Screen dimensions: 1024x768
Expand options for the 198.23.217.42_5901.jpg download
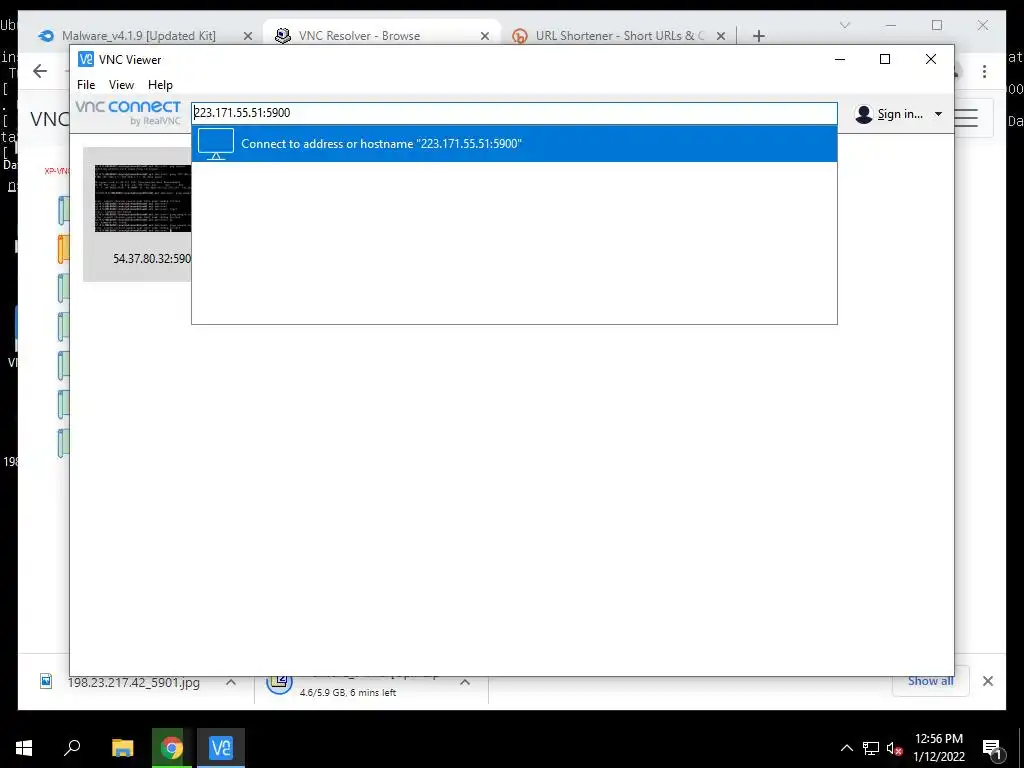(231, 682)
